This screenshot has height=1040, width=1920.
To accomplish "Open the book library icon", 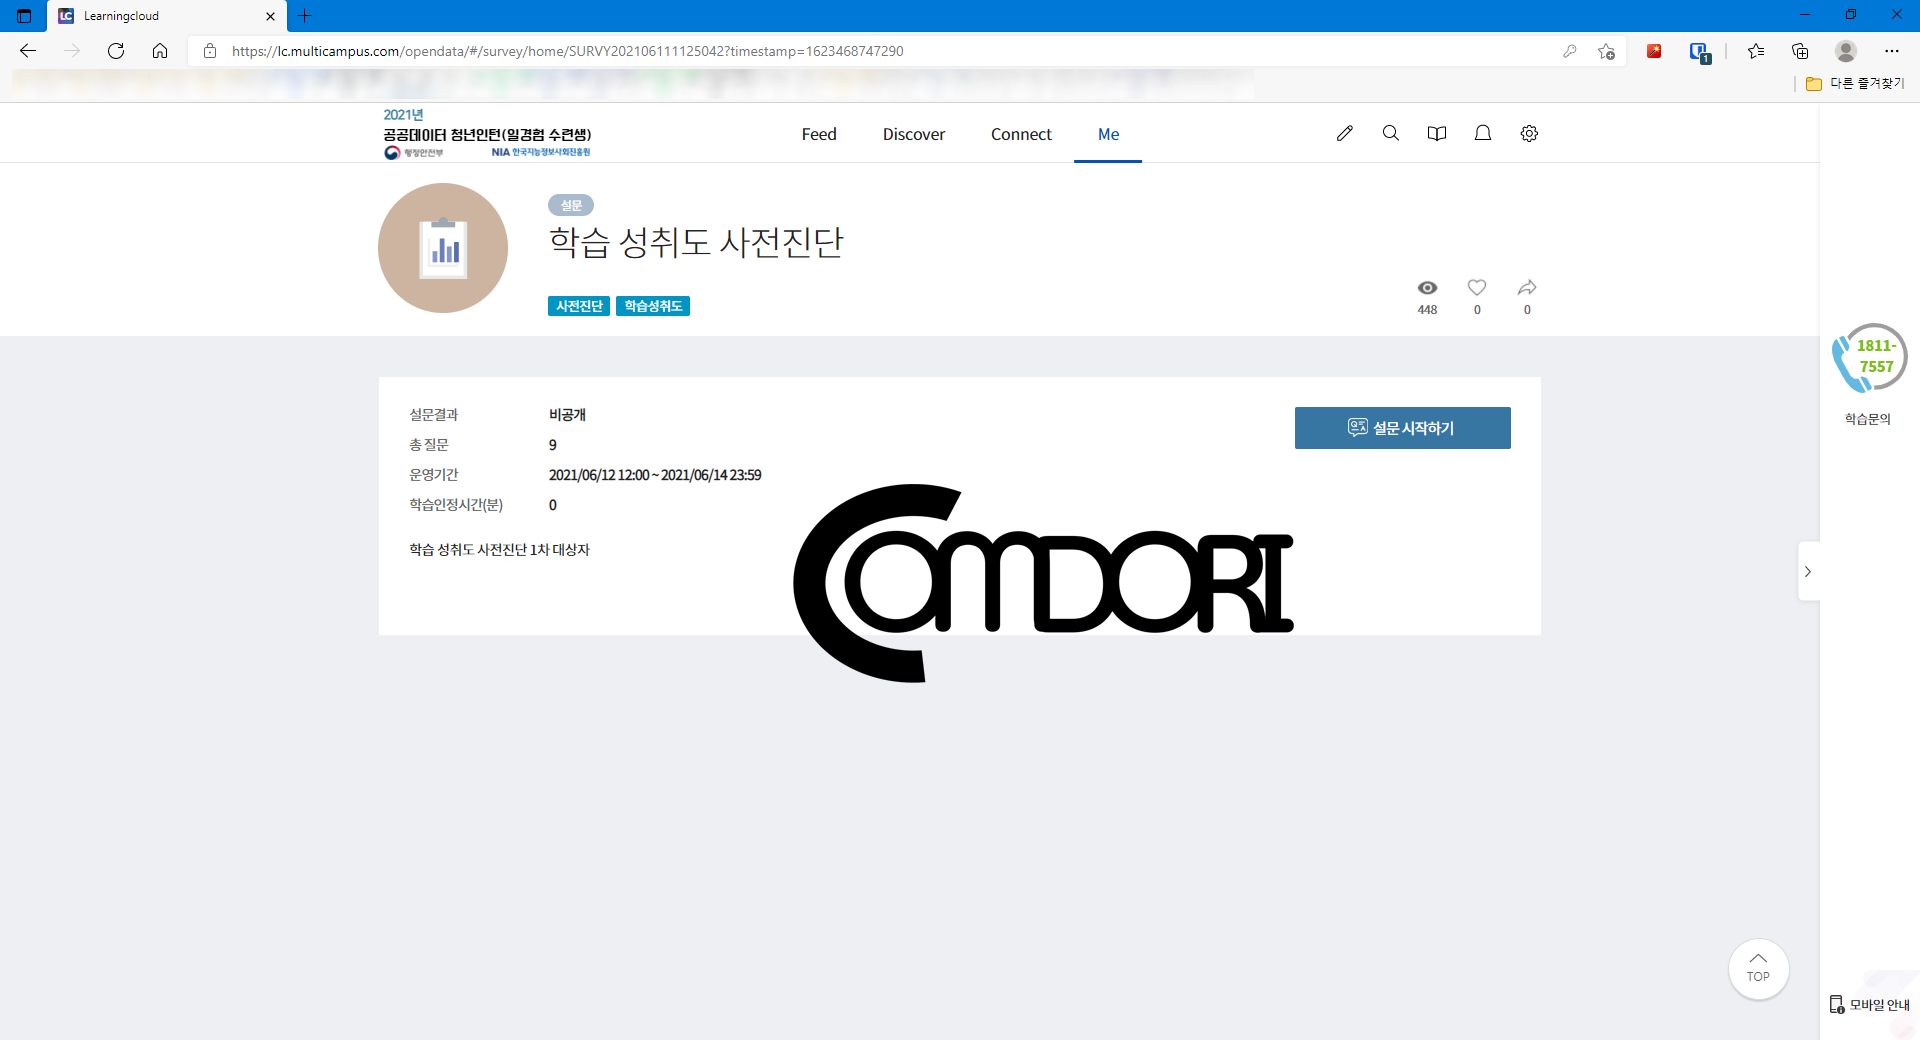I will (1436, 133).
